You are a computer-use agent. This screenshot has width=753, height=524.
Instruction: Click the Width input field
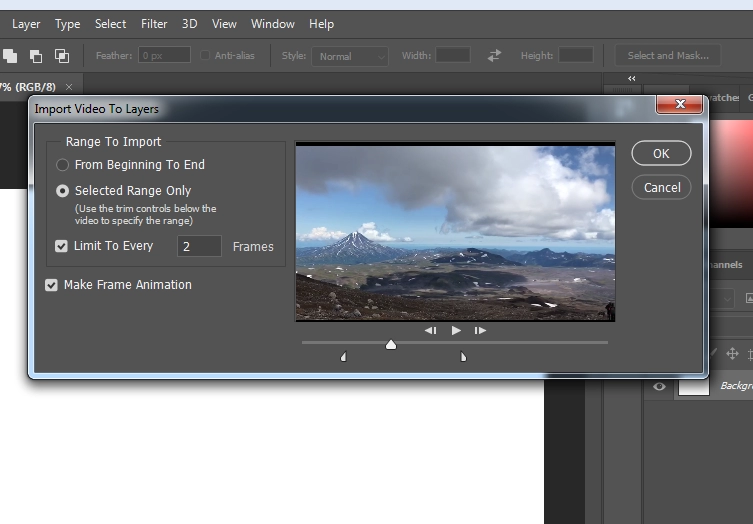453,56
